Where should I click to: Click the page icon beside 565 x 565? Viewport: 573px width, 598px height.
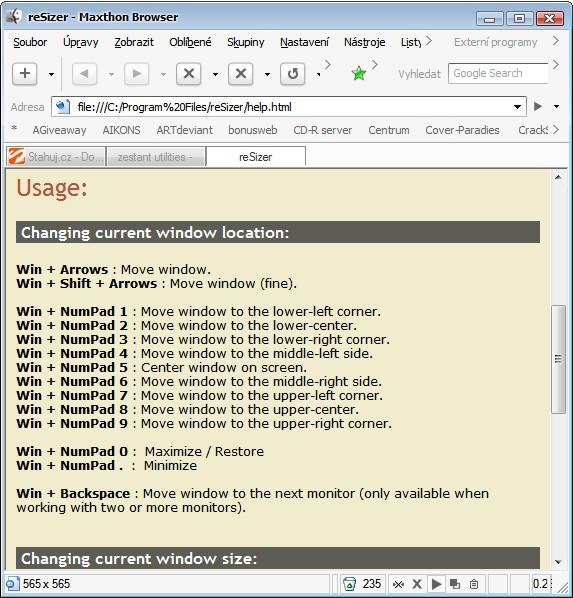click(12, 584)
